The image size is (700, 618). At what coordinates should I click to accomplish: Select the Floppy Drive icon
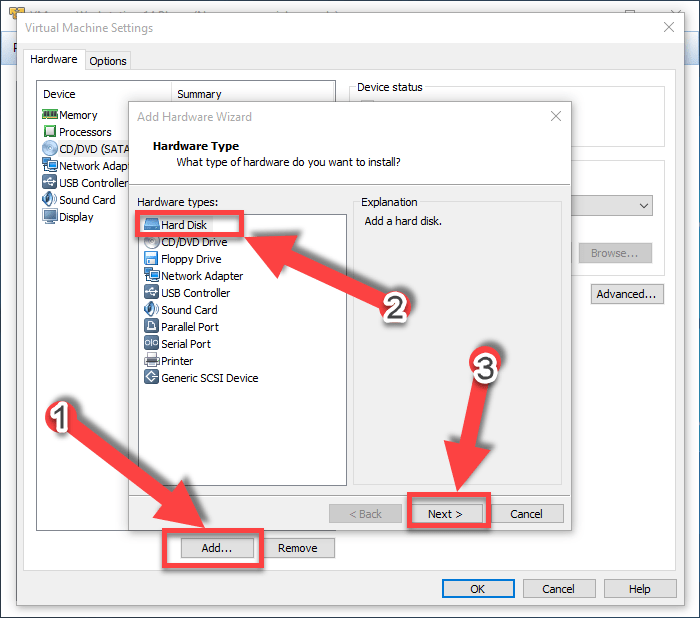coord(151,259)
